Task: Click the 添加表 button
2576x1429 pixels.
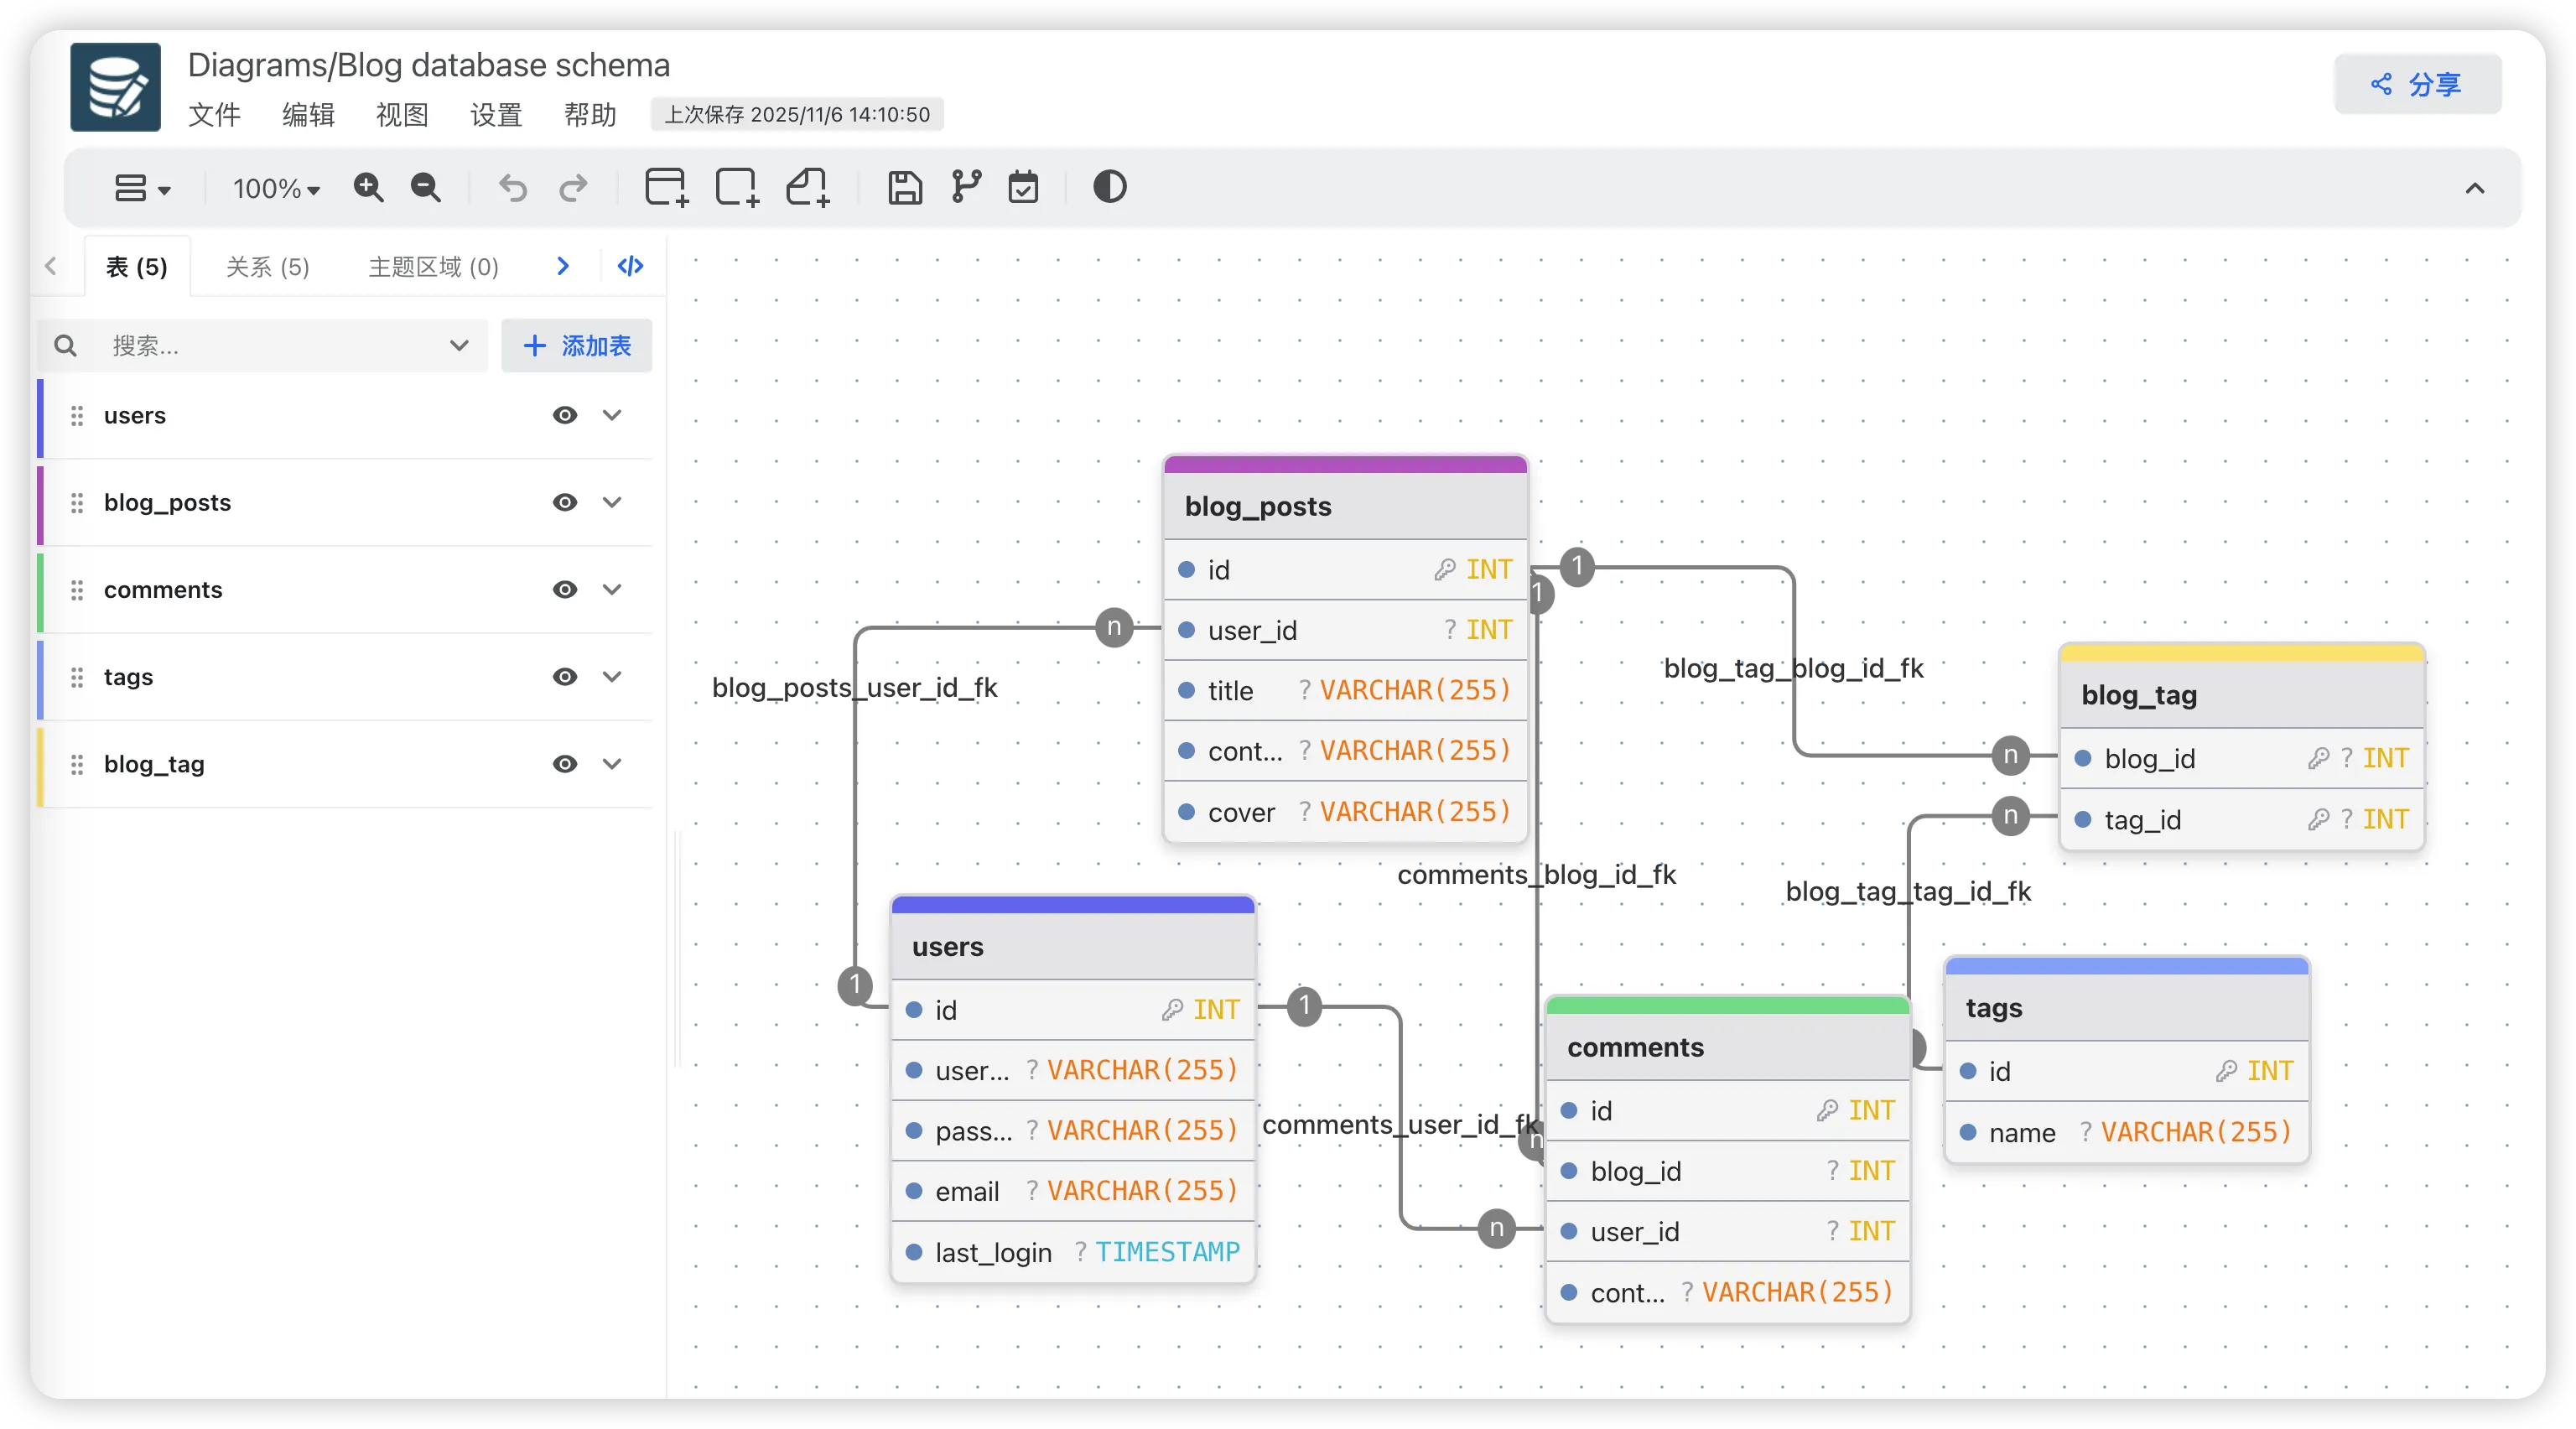Action: click(577, 346)
